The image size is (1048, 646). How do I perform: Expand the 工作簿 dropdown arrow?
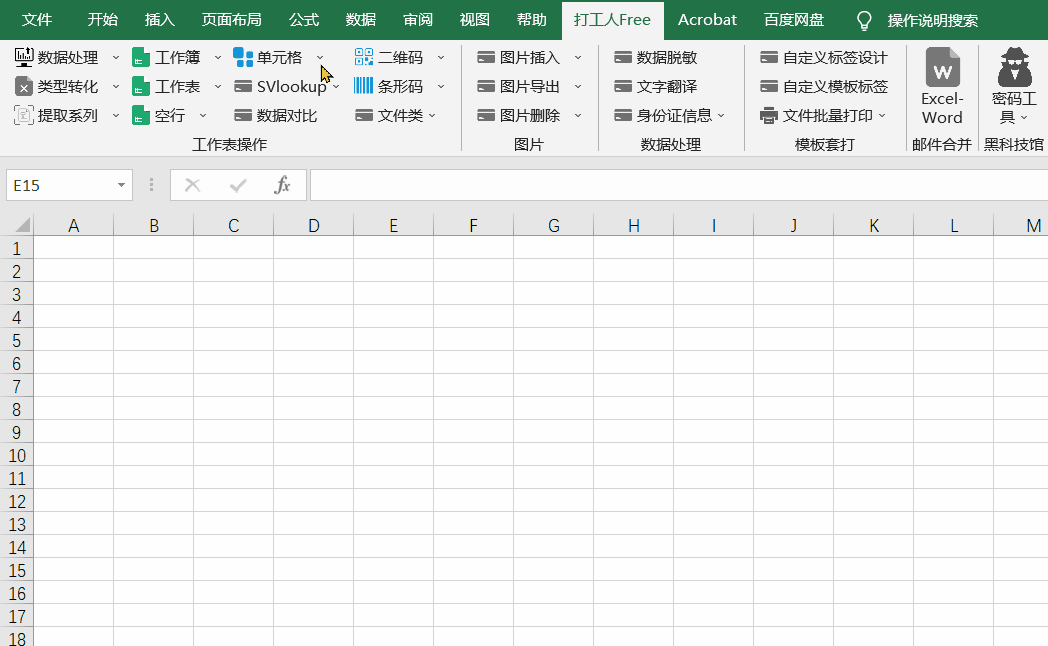[218, 57]
